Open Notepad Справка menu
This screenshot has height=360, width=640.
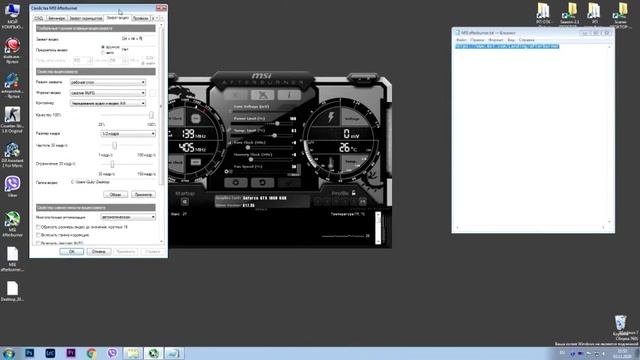point(527,40)
